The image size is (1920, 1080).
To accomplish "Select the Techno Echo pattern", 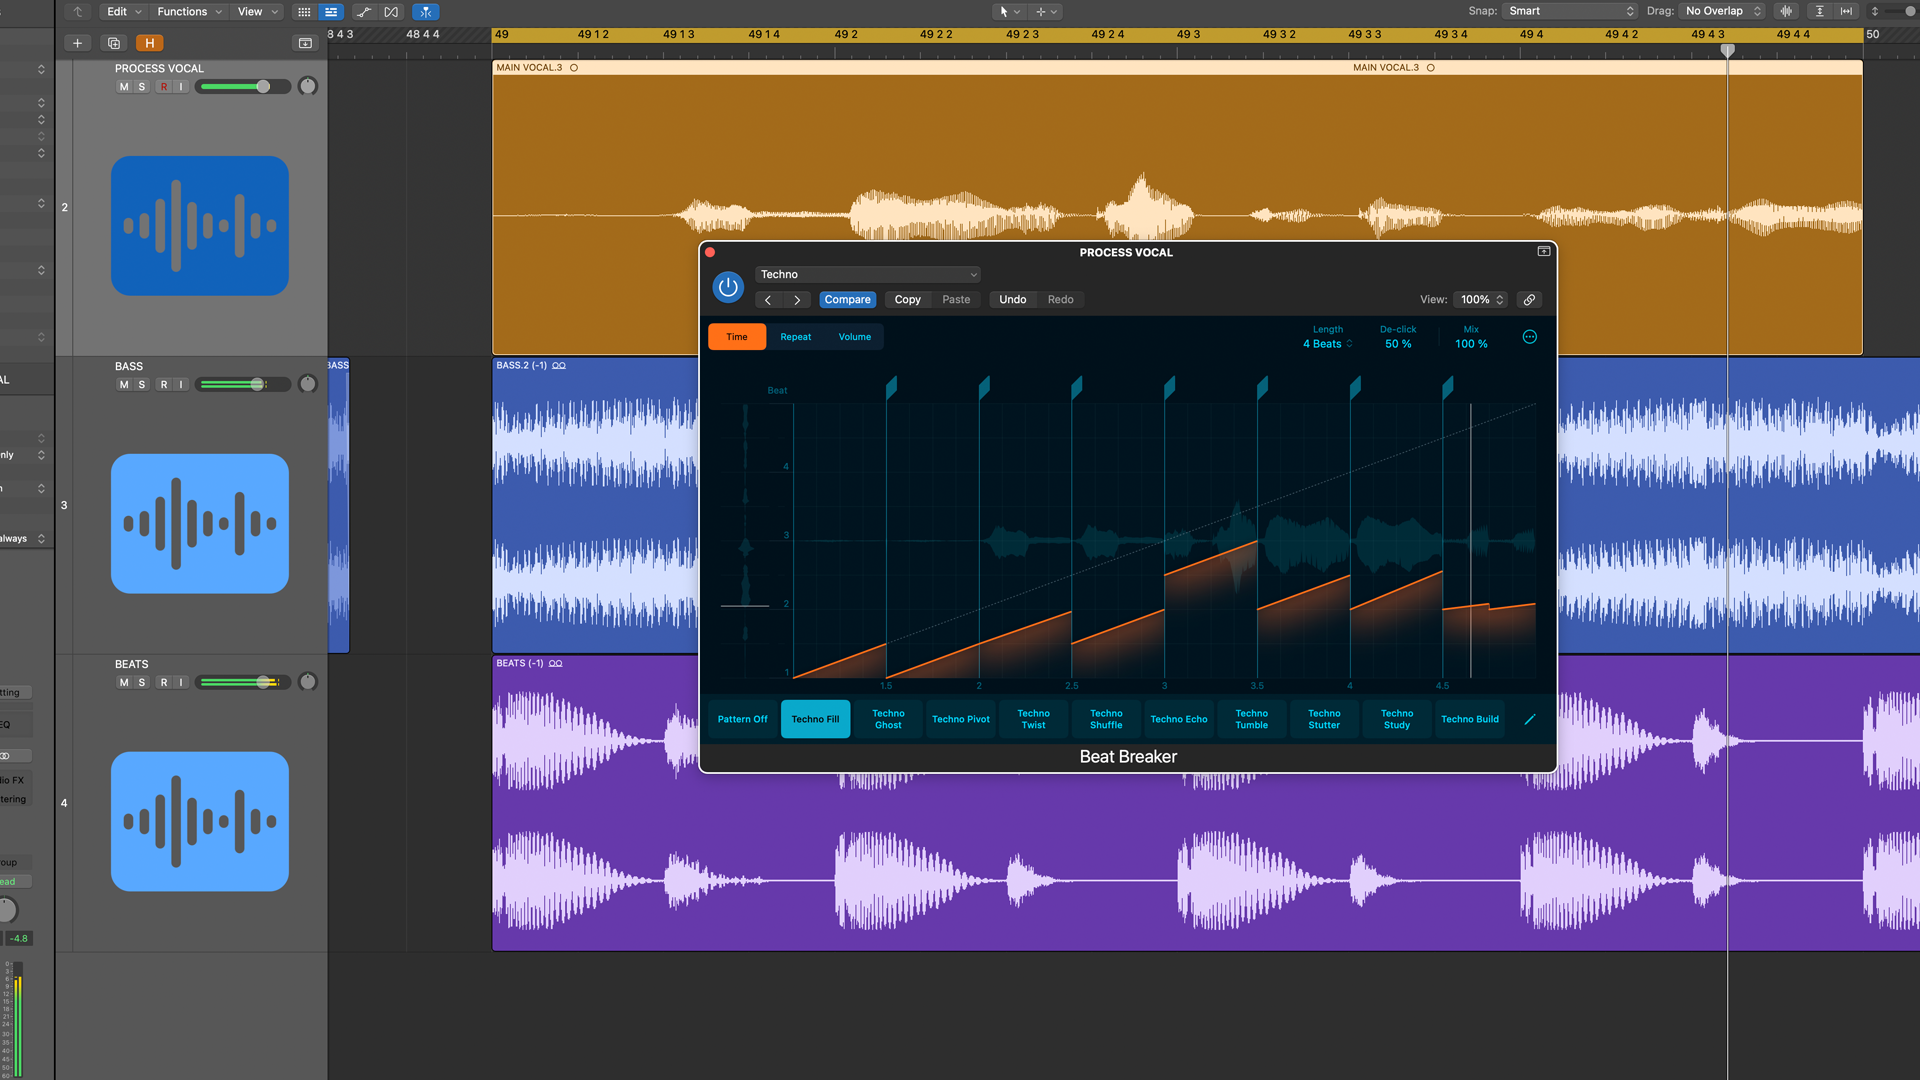I will coord(1179,719).
